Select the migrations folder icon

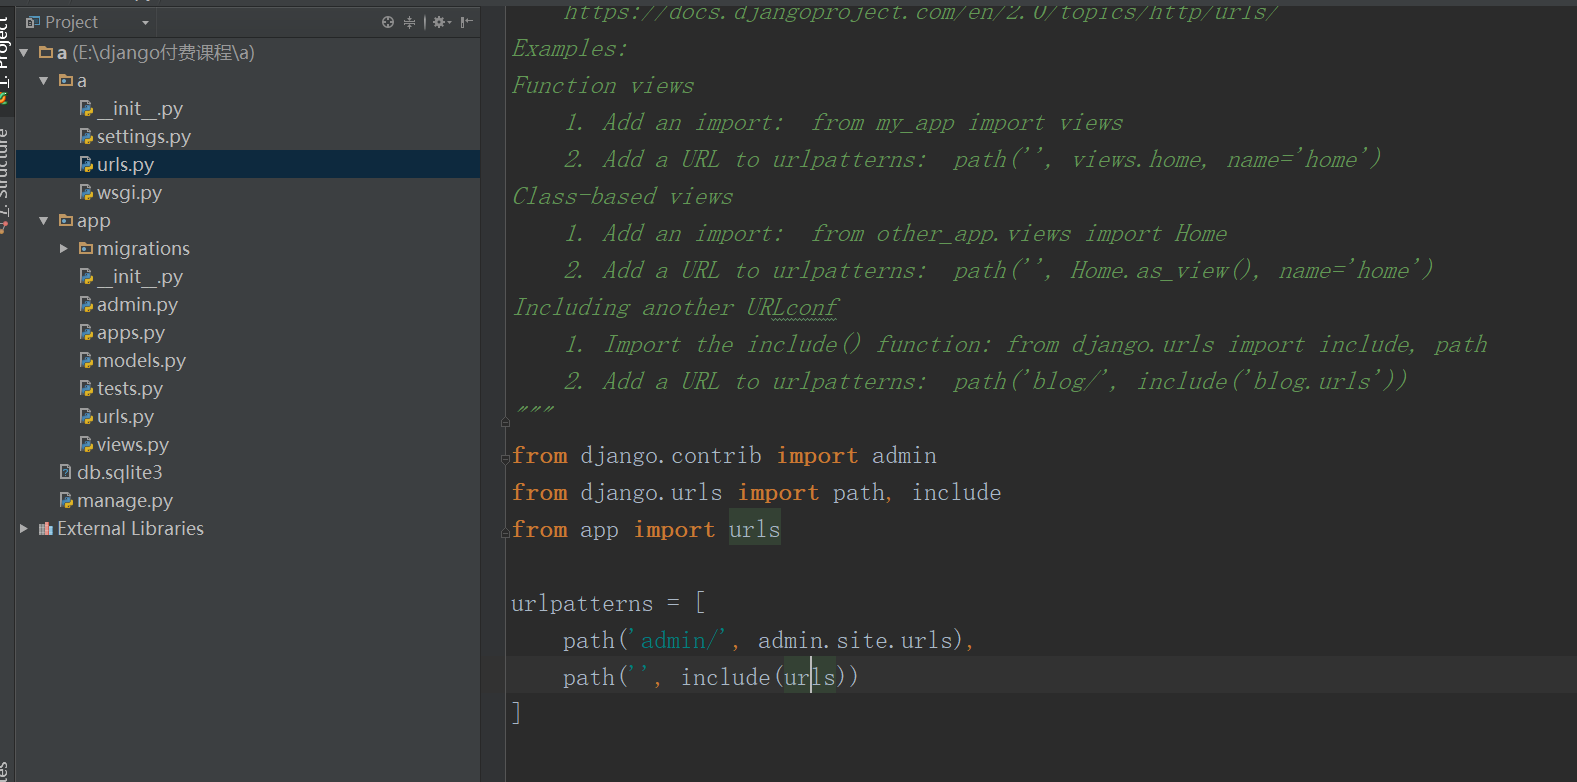pyautogui.click(x=86, y=248)
